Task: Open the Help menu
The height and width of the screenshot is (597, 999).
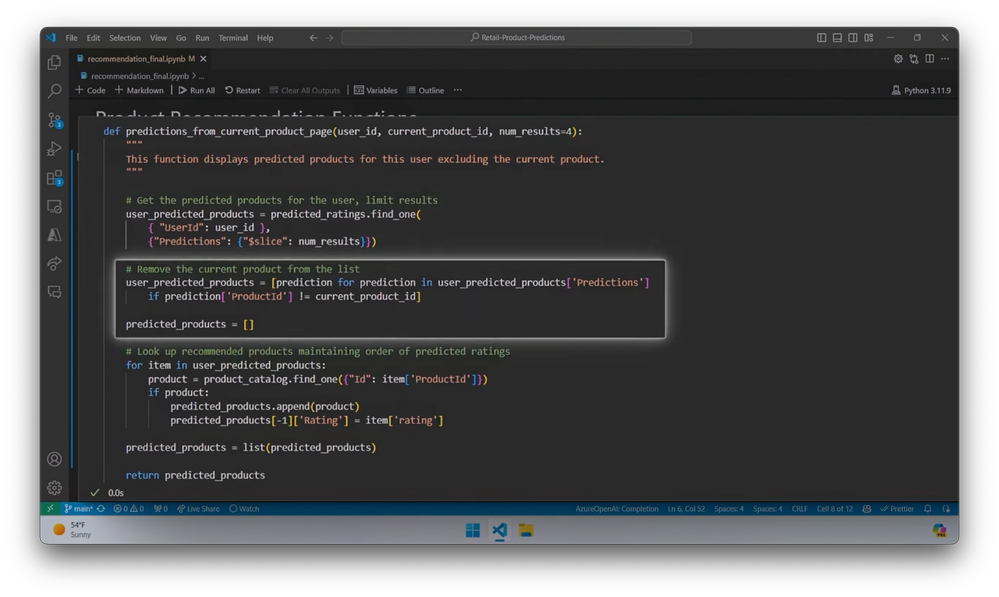Action: tap(265, 38)
